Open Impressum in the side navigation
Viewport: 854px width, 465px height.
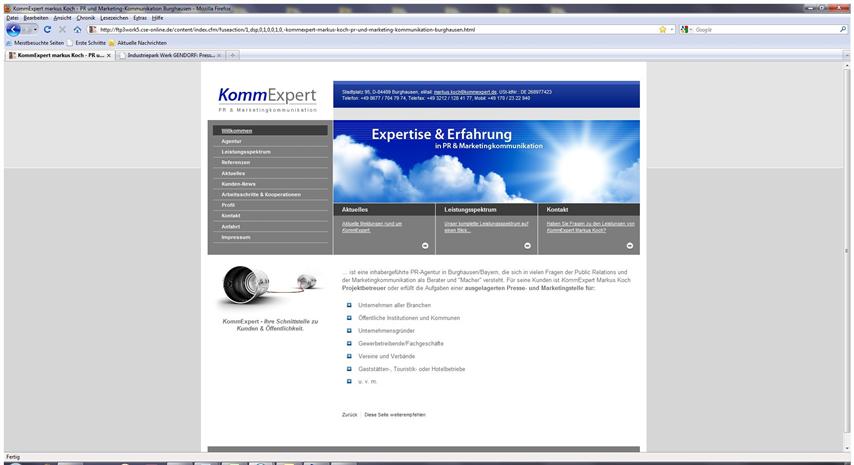(236, 237)
